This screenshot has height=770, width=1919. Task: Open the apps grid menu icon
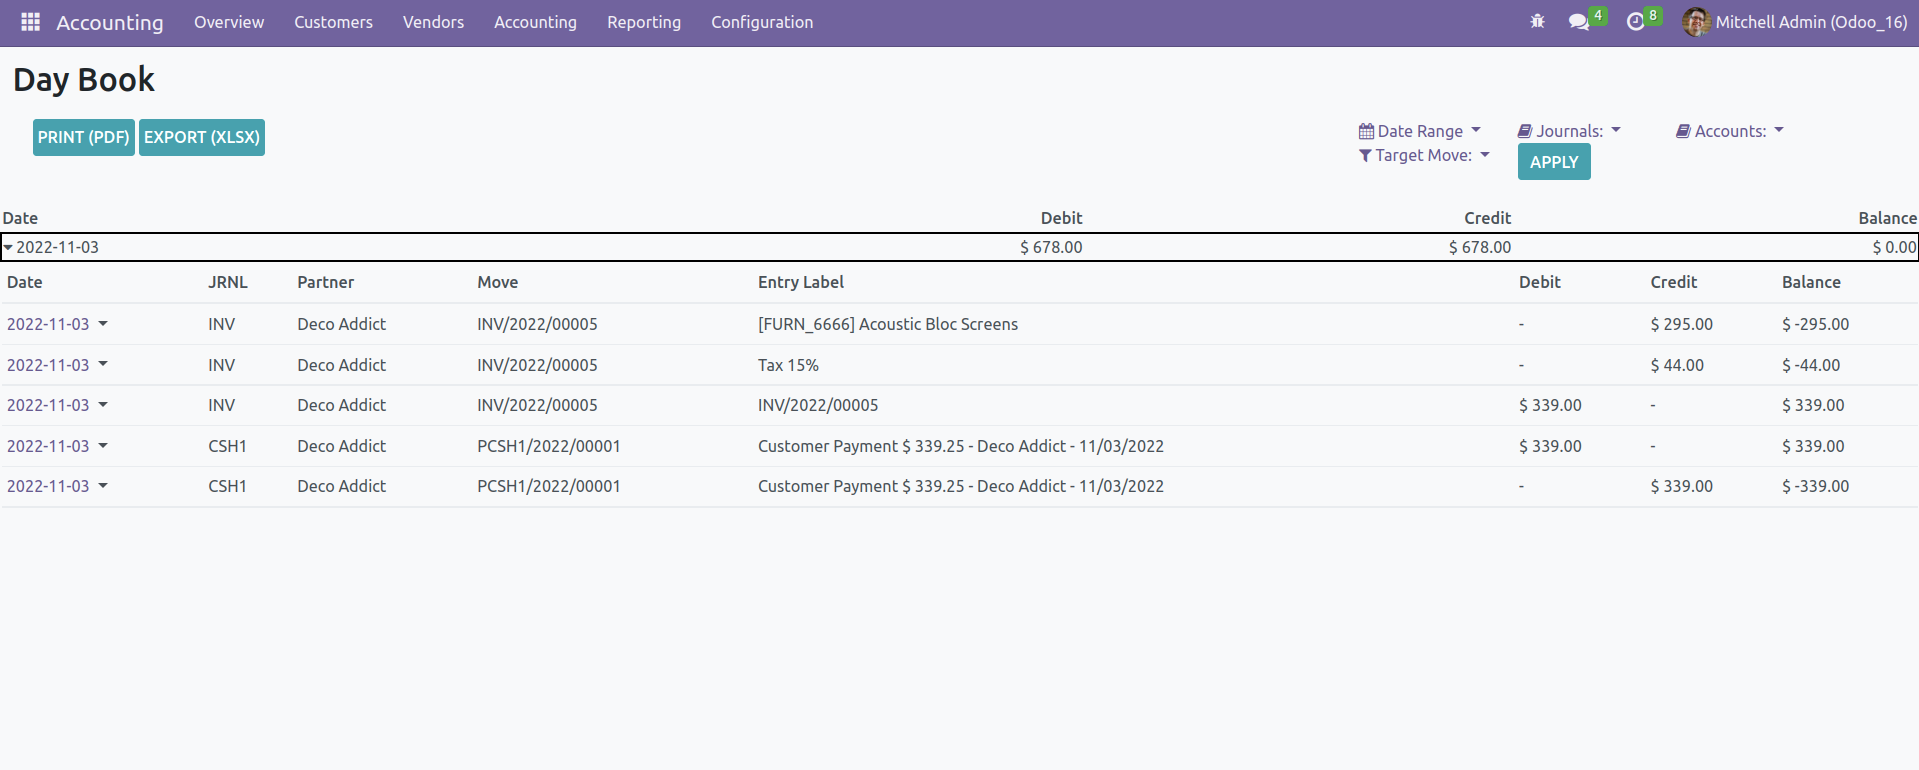[x=30, y=22]
